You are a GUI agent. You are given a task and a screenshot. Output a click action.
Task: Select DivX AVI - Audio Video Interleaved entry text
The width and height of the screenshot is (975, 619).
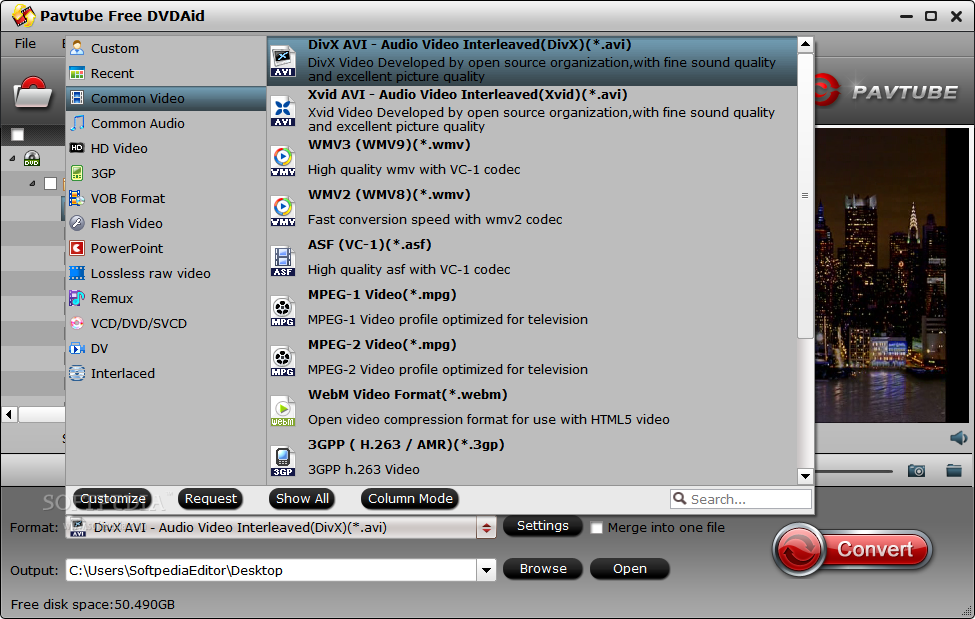[x=469, y=45]
